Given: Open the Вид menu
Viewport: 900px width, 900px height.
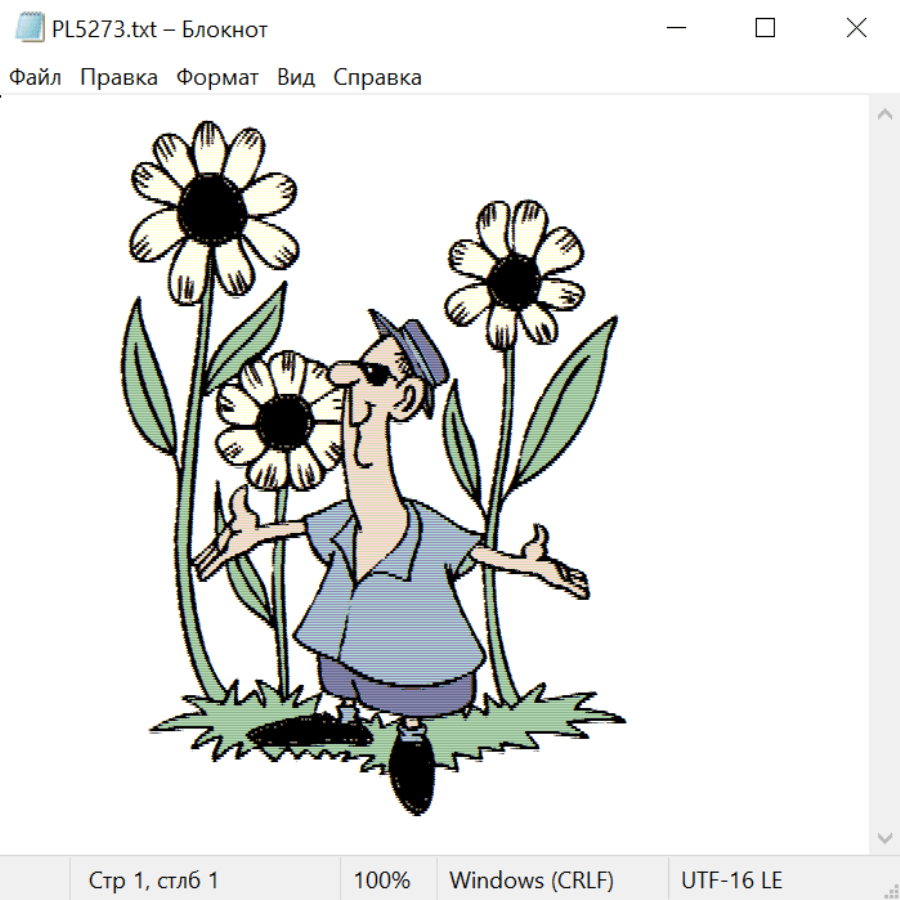Looking at the screenshot, I should (x=295, y=78).
